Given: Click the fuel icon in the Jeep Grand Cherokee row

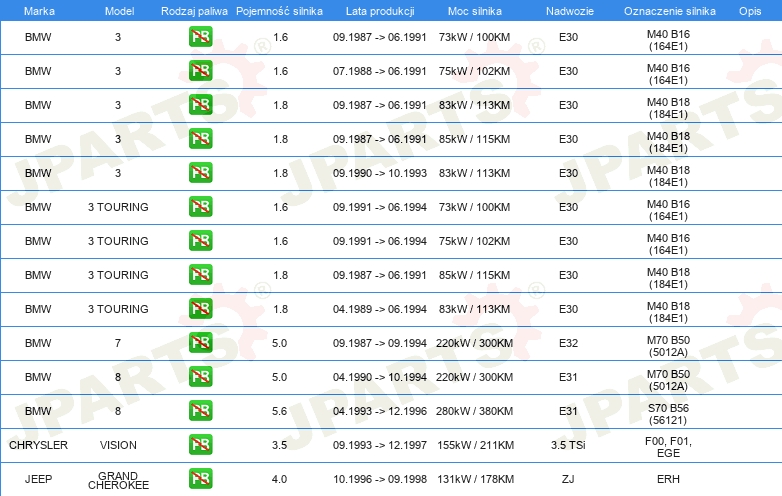Looking at the screenshot, I should tap(200, 479).
